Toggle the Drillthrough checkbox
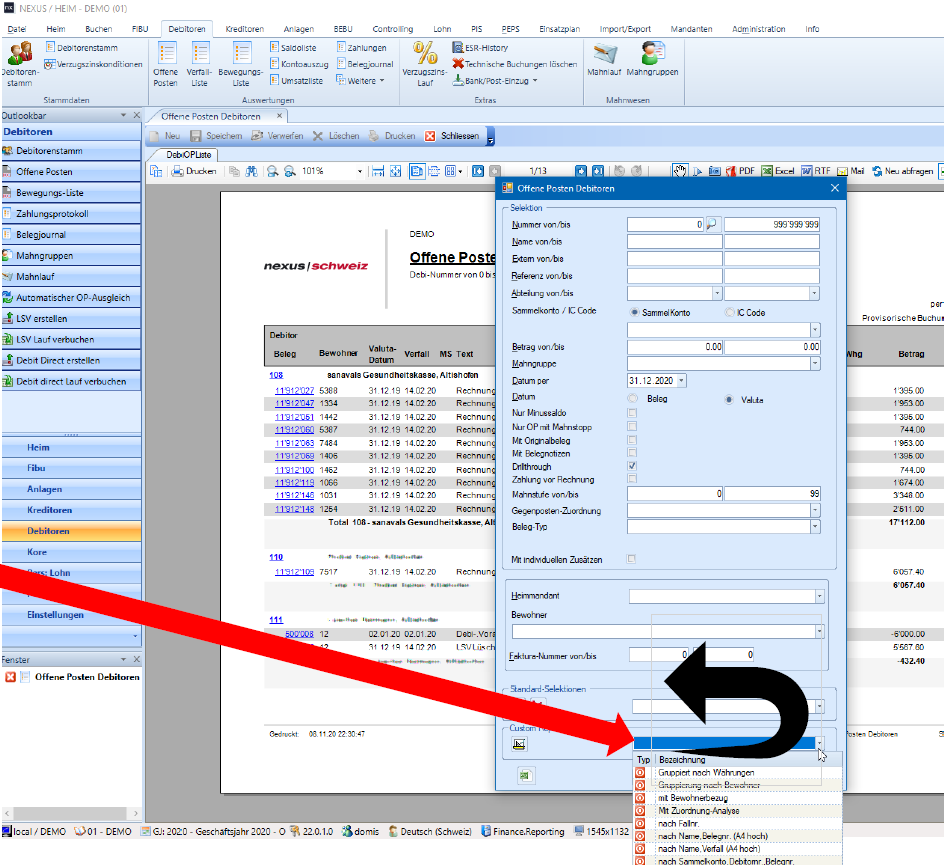Image resolution: width=945 pixels, height=865 pixels. pos(632,466)
